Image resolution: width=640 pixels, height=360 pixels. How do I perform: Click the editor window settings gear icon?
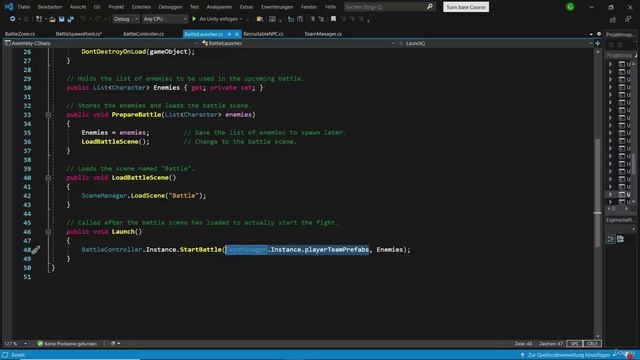click(x=599, y=34)
